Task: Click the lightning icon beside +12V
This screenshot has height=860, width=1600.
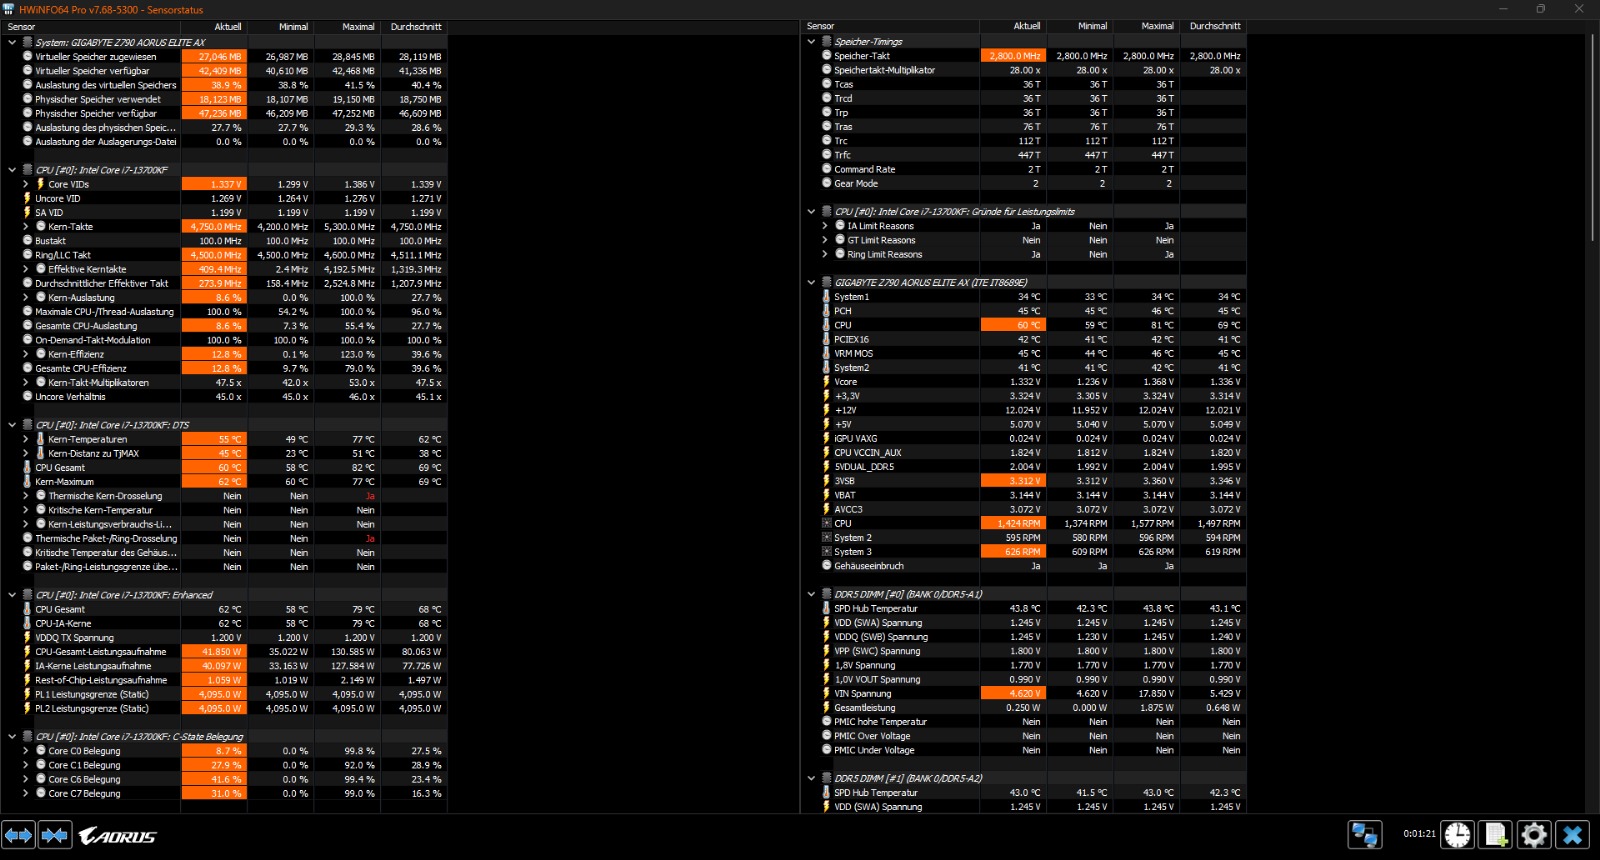Action: pyautogui.click(x=827, y=409)
